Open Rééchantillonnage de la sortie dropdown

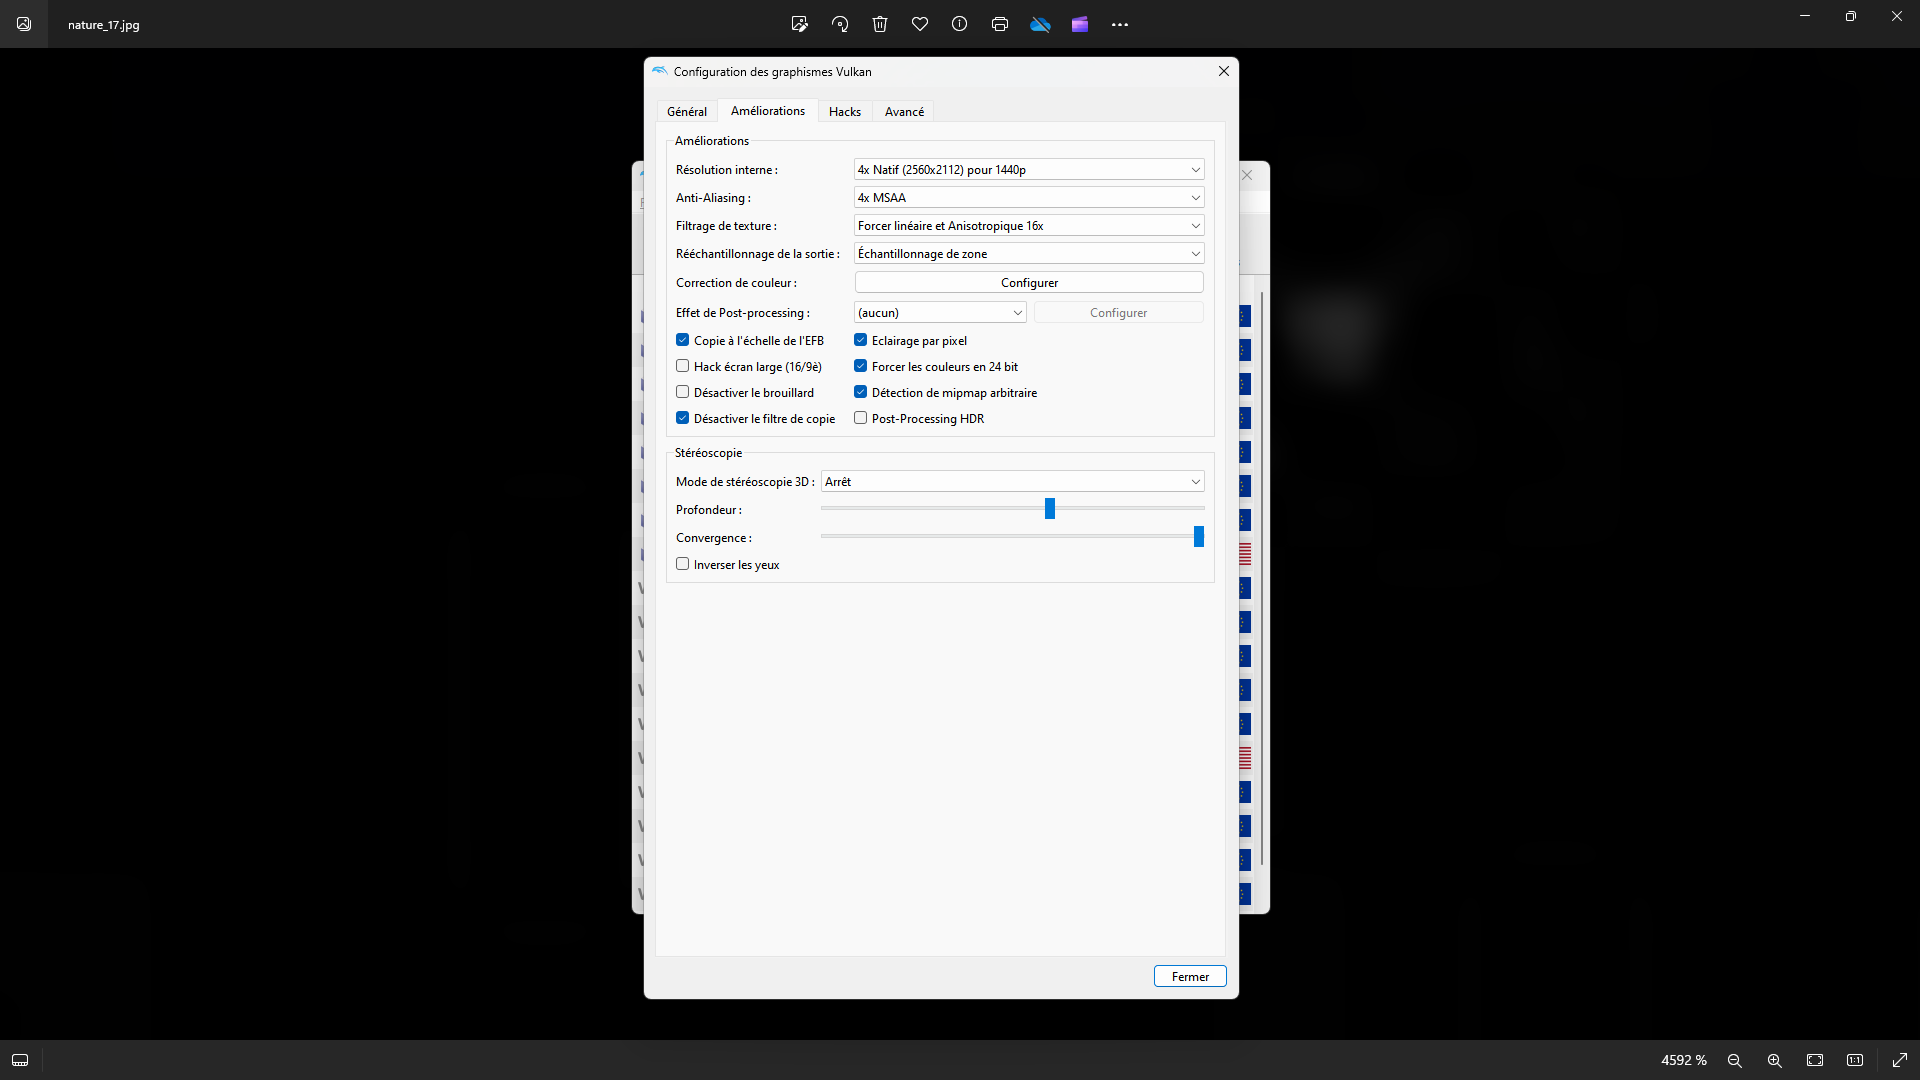click(1029, 254)
